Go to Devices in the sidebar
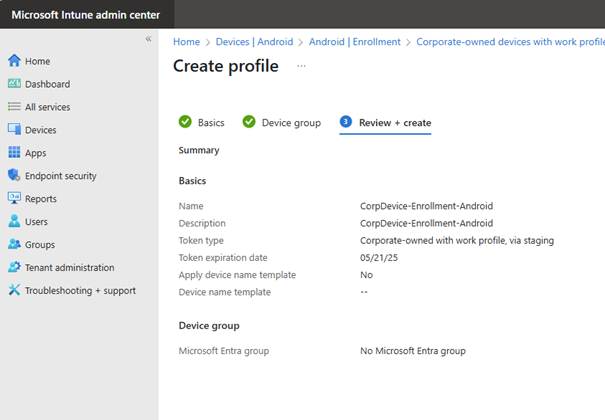Viewport: 605px width, 420px height. 41,130
